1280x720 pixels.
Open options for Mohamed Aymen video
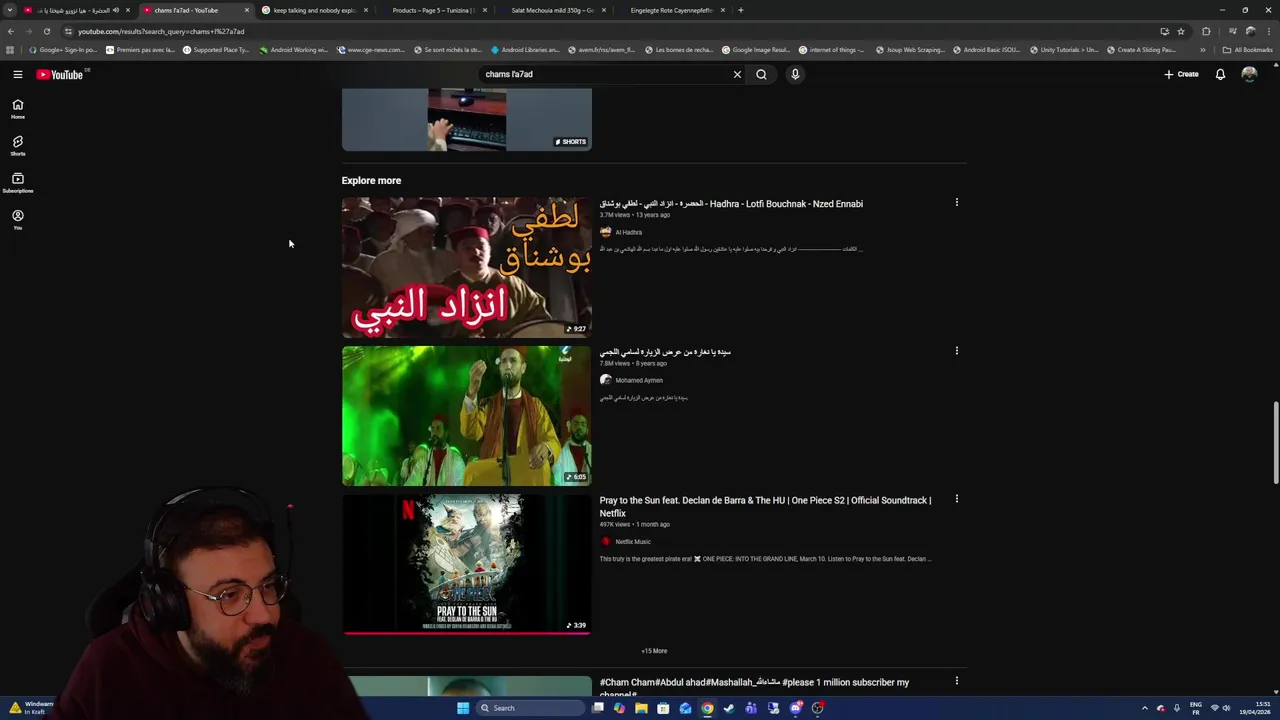pyautogui.click(x=956, y=351)
